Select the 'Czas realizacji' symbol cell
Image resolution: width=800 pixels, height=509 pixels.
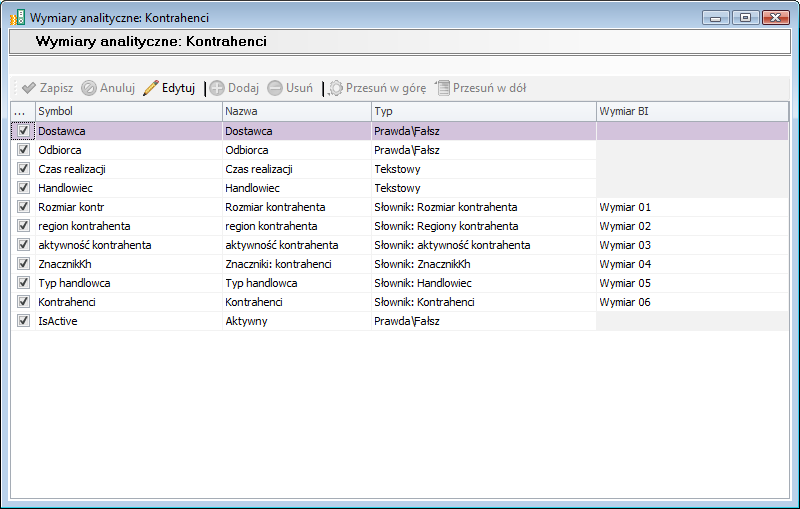129,169
